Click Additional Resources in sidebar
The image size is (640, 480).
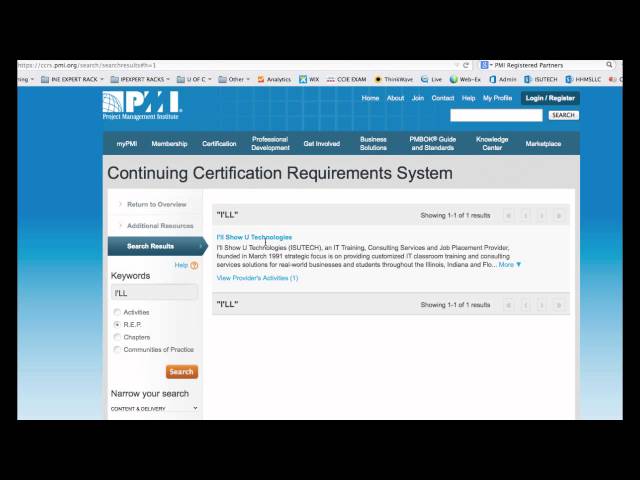pos(160,226)
